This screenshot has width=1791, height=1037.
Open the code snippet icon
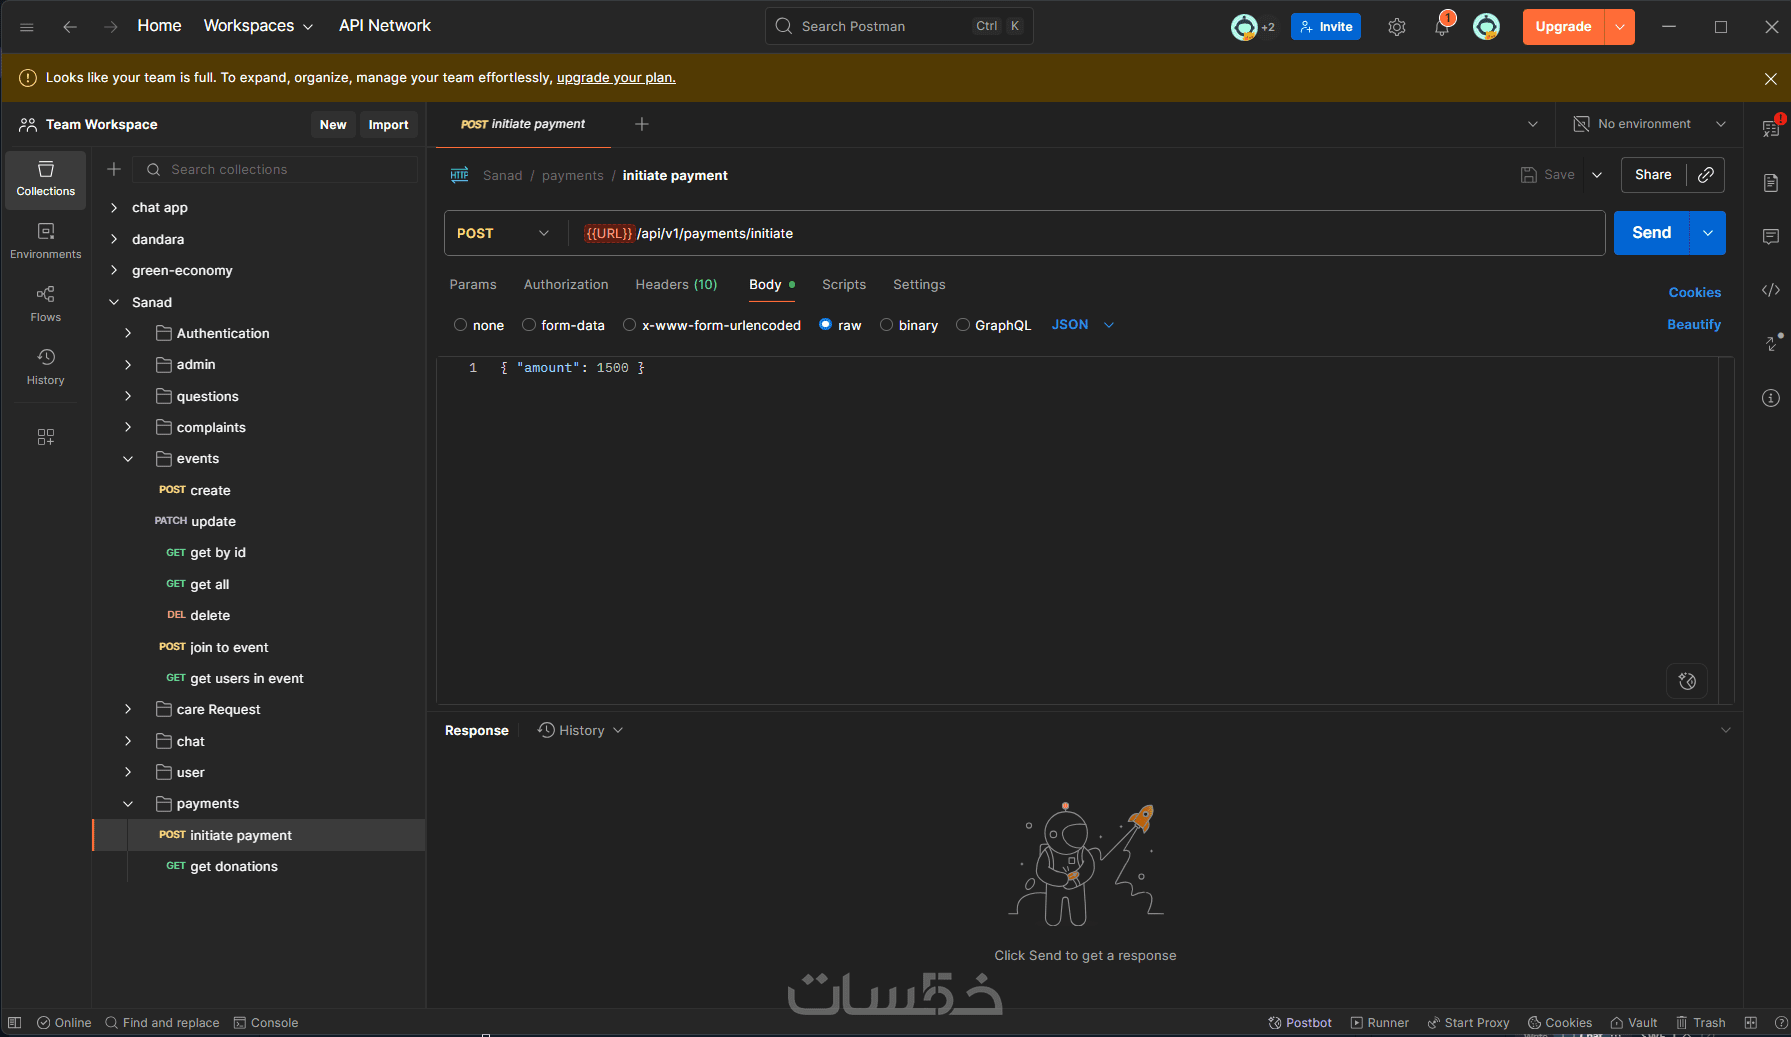(1771, 290)
